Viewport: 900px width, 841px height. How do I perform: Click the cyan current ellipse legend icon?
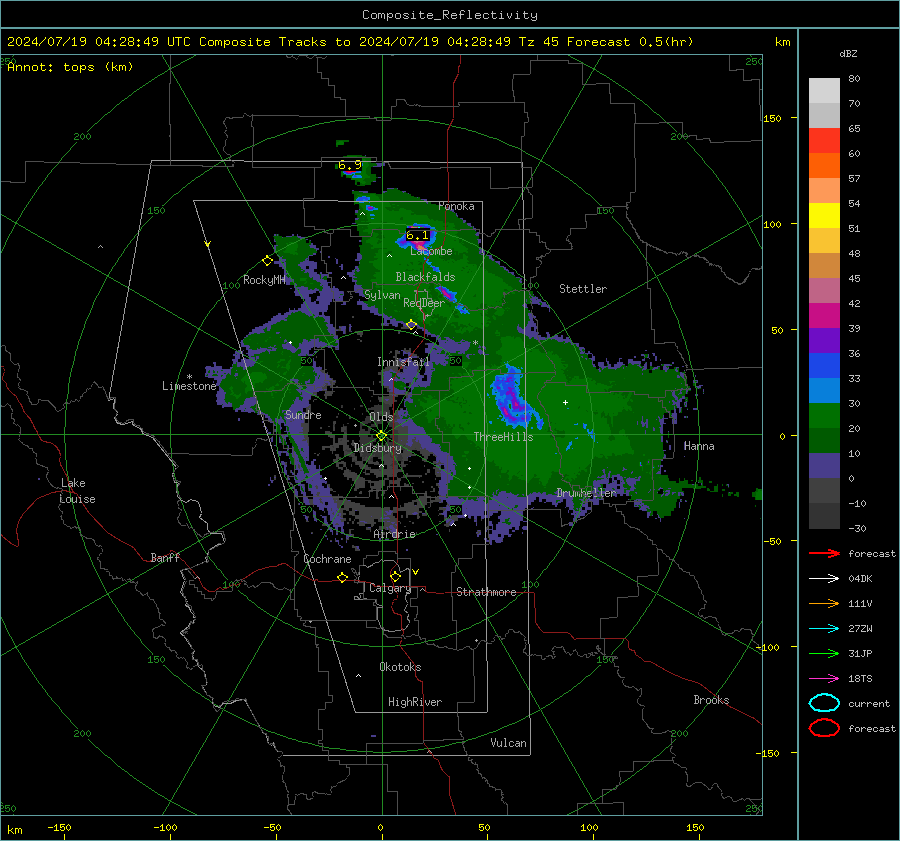click(x=824, y=703)
